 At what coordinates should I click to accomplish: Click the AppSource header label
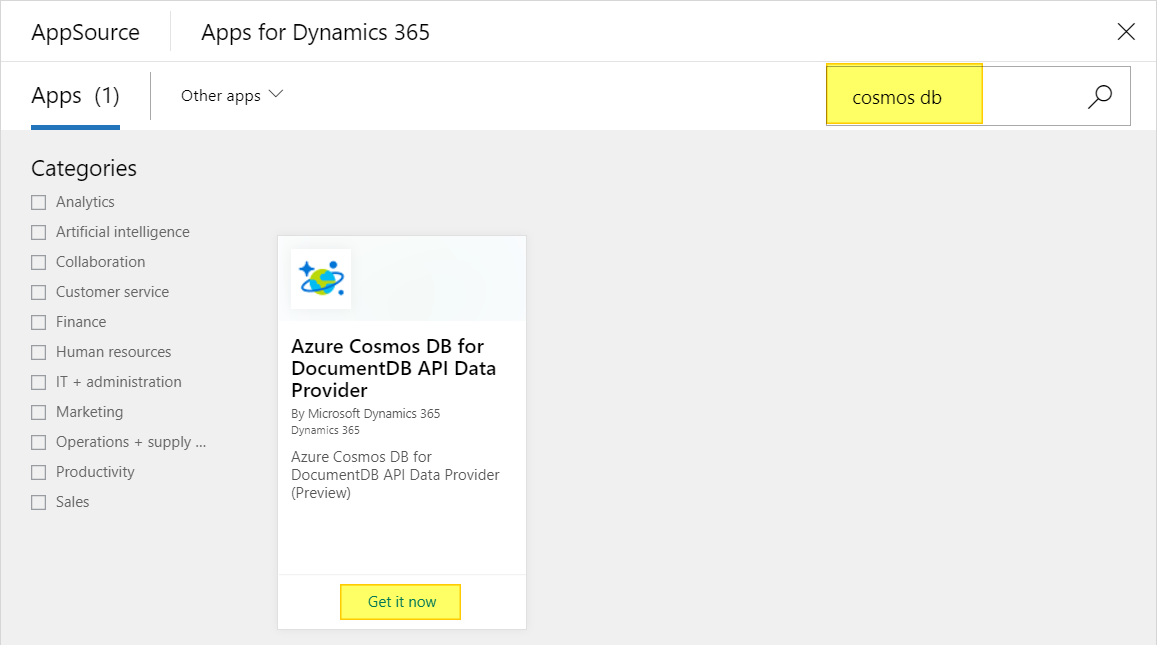coord(86,32)
